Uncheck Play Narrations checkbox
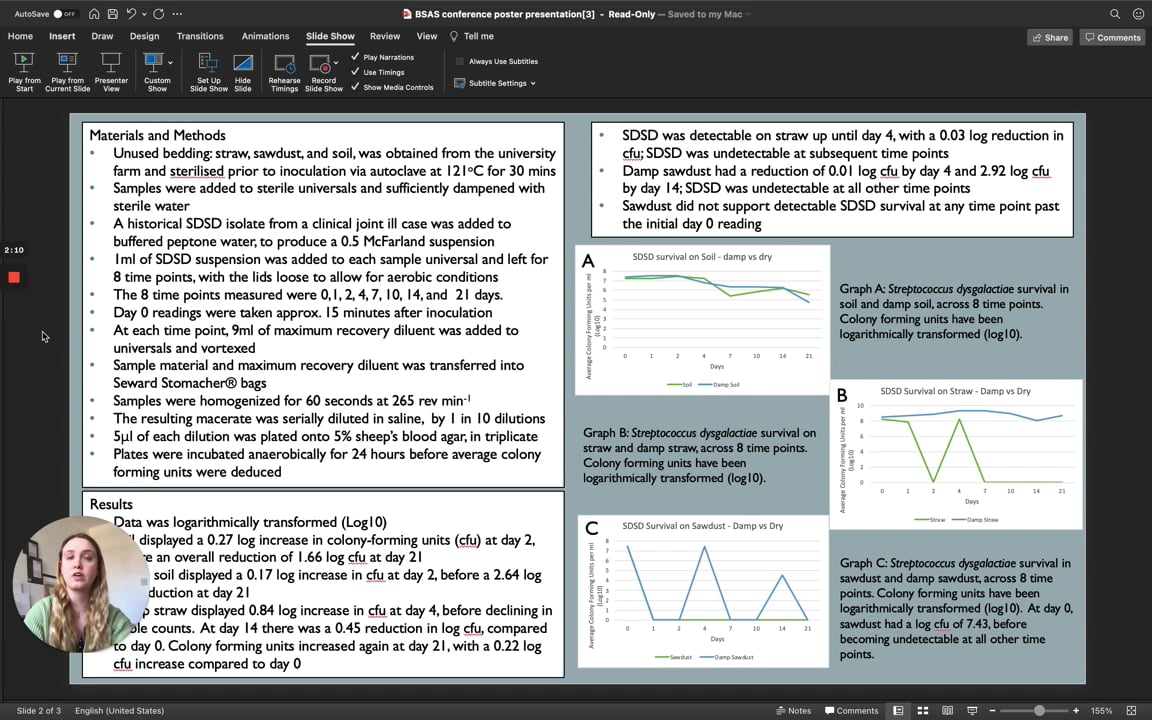 coord(355,57)
